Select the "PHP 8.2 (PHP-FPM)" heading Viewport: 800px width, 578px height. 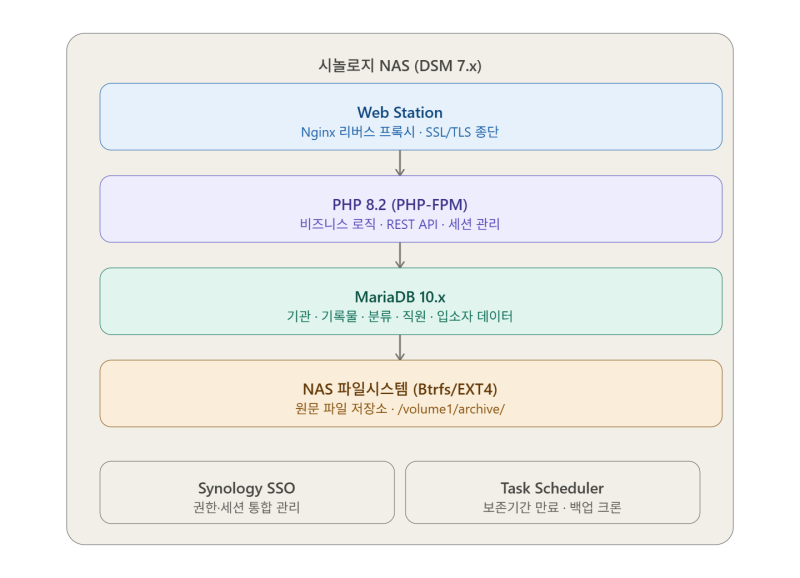399,205
